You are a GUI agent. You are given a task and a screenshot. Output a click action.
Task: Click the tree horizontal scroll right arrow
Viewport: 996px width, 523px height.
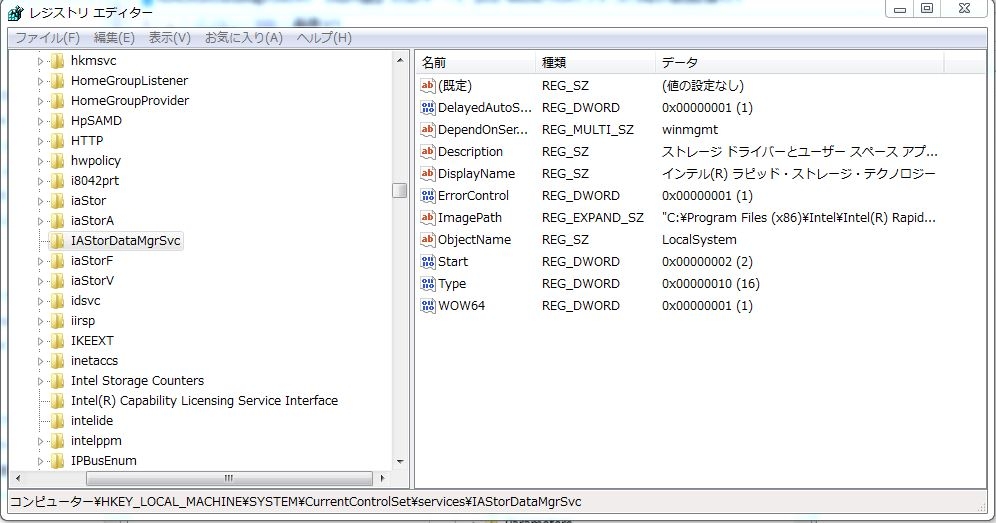pos(382,478)
